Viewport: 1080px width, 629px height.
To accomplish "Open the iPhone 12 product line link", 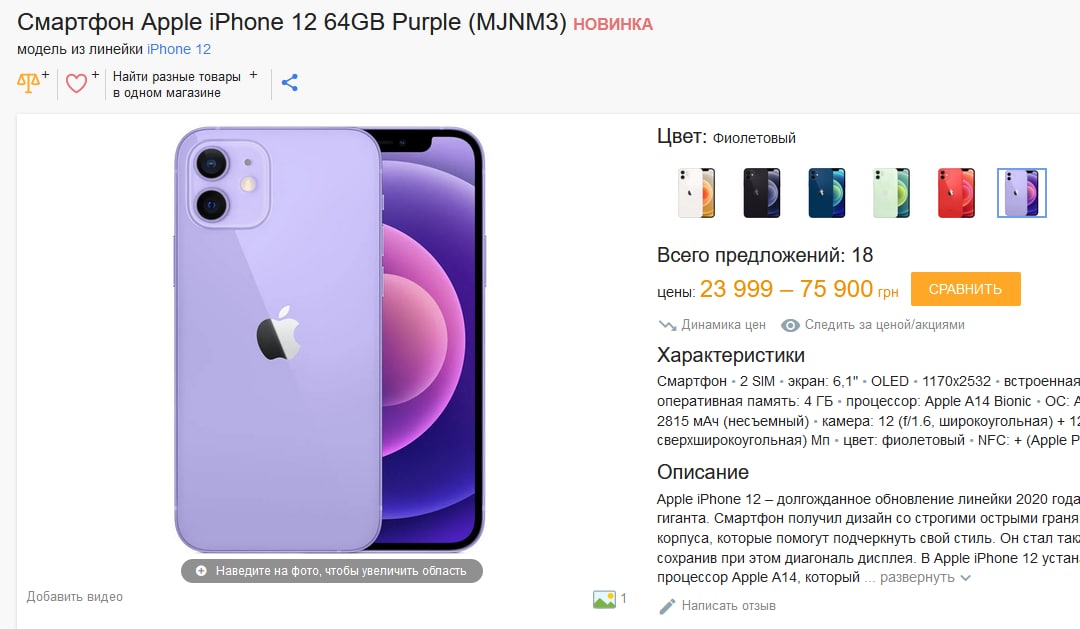I will 179,50.
